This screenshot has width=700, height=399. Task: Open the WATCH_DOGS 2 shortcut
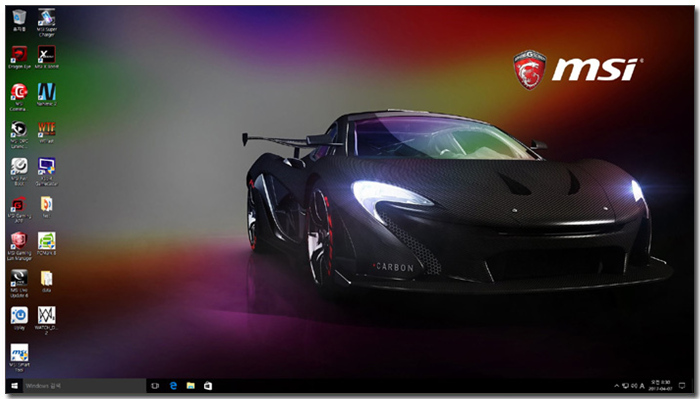click(x=46, y=320)
